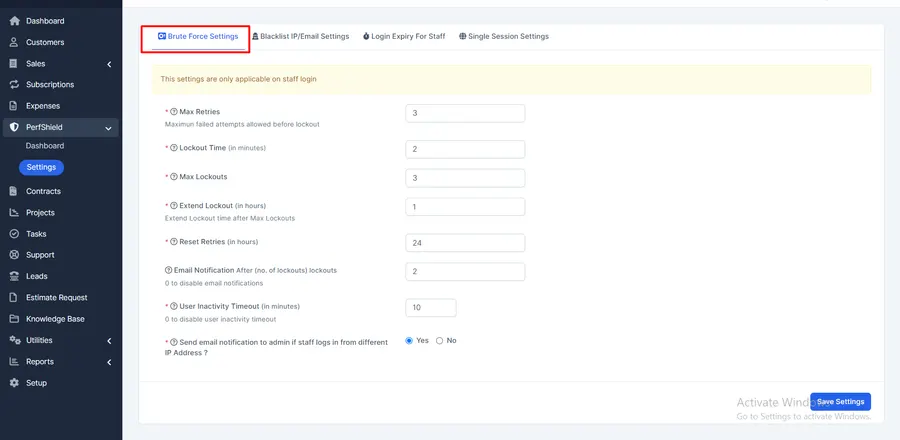Collapse the PerfShield menu chevron
Image resolution: width=900 pixels, height=440 pixels.
click(x=108, y=129)
